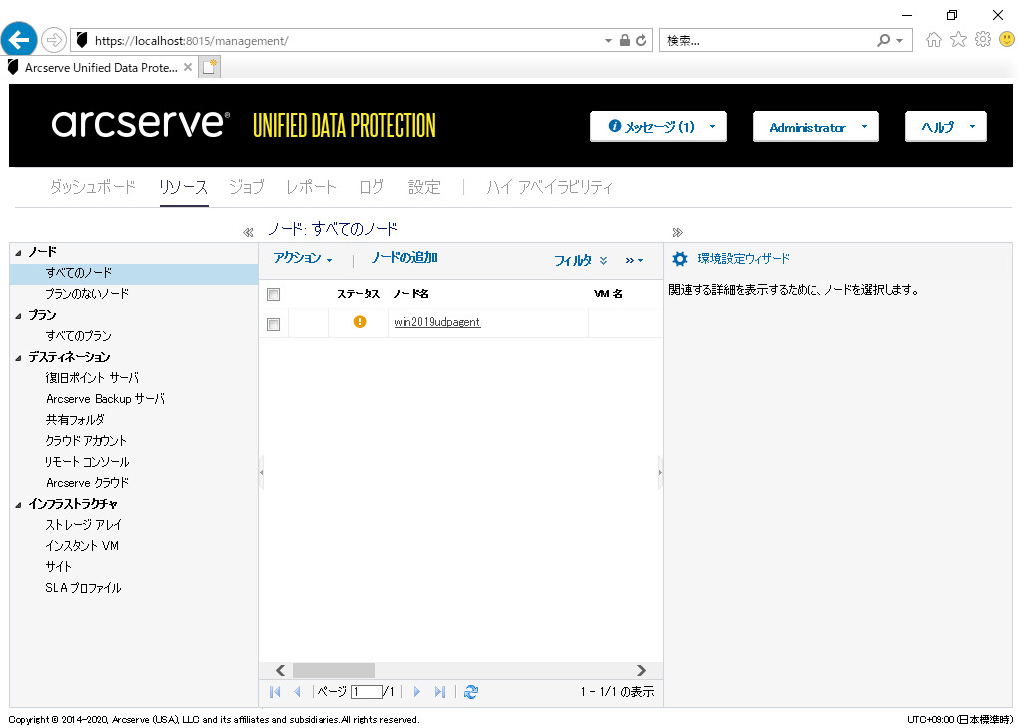
Task: Collapse the ノード tree group
Action: [x=18, y=253]
